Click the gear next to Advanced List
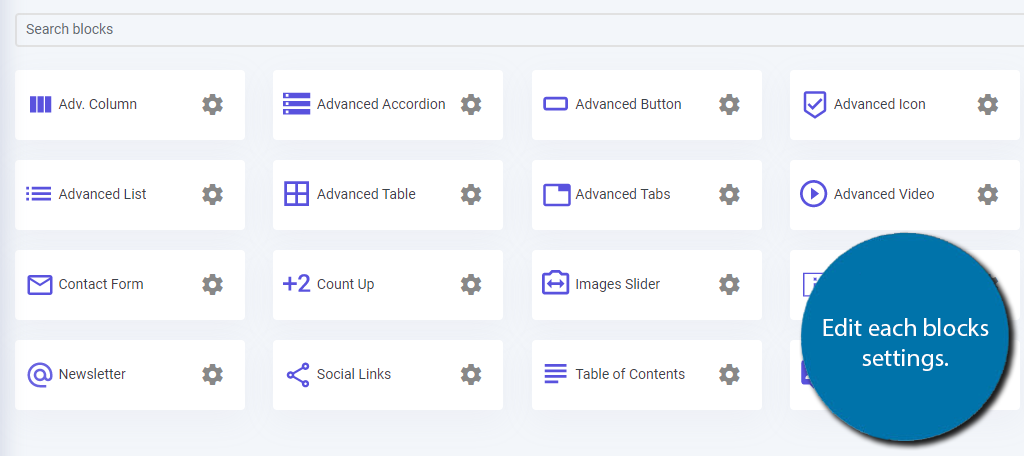1024x456 pixels. [x=212, y=194]
